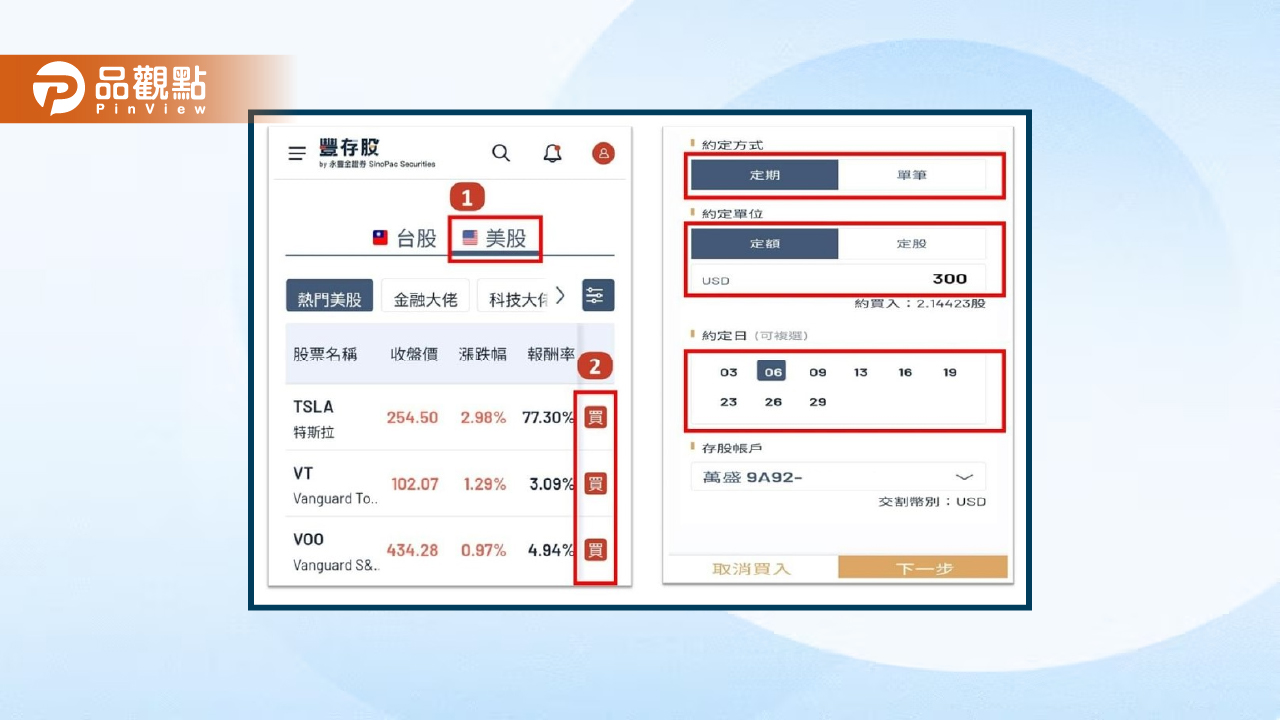
Task: Tap the buy icon for TSLA
Action: [x=596, y=417]
